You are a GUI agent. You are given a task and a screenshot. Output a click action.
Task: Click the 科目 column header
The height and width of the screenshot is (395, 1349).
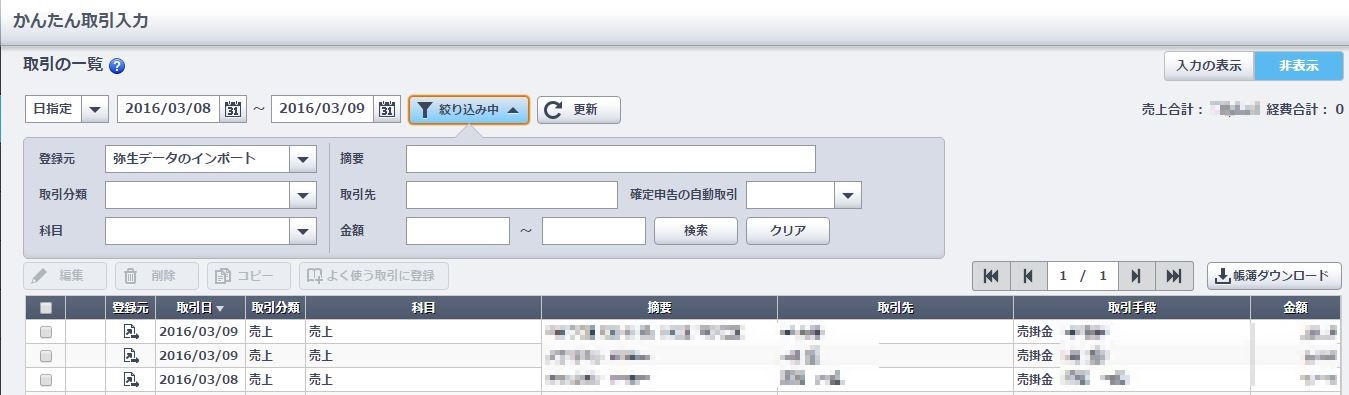(423, 308)
